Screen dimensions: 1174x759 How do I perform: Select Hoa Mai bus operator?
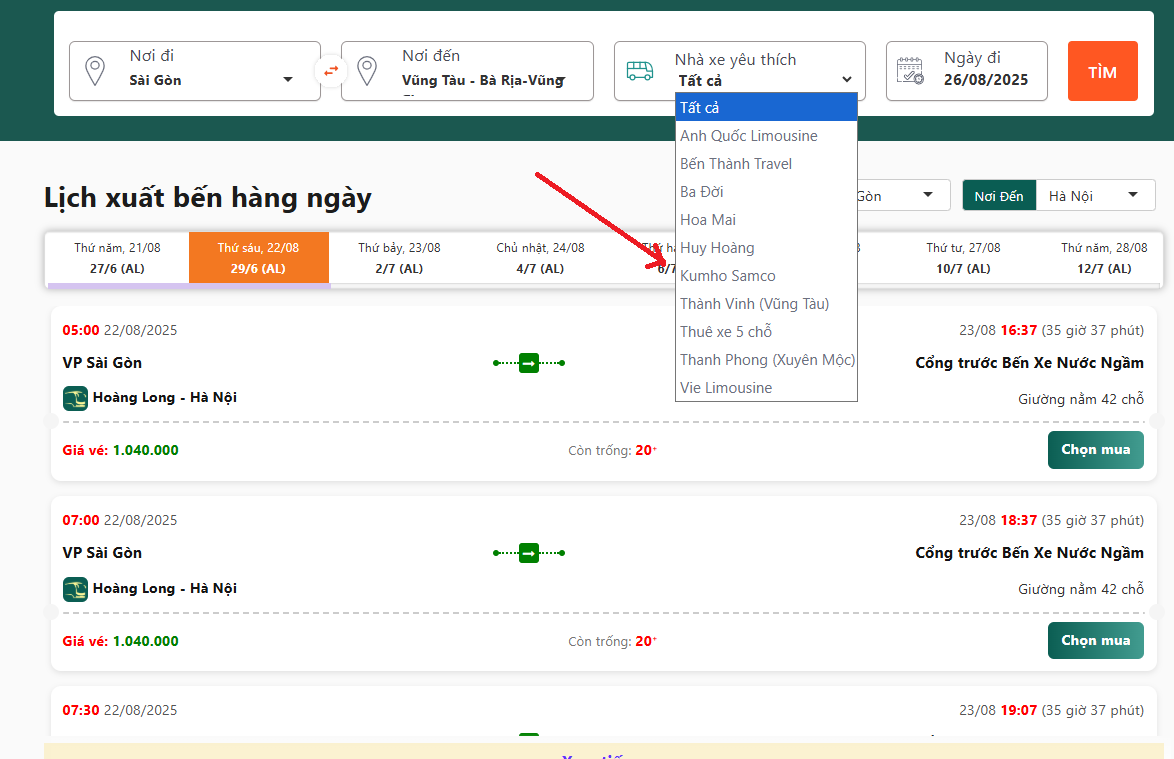tap(766, 220)
